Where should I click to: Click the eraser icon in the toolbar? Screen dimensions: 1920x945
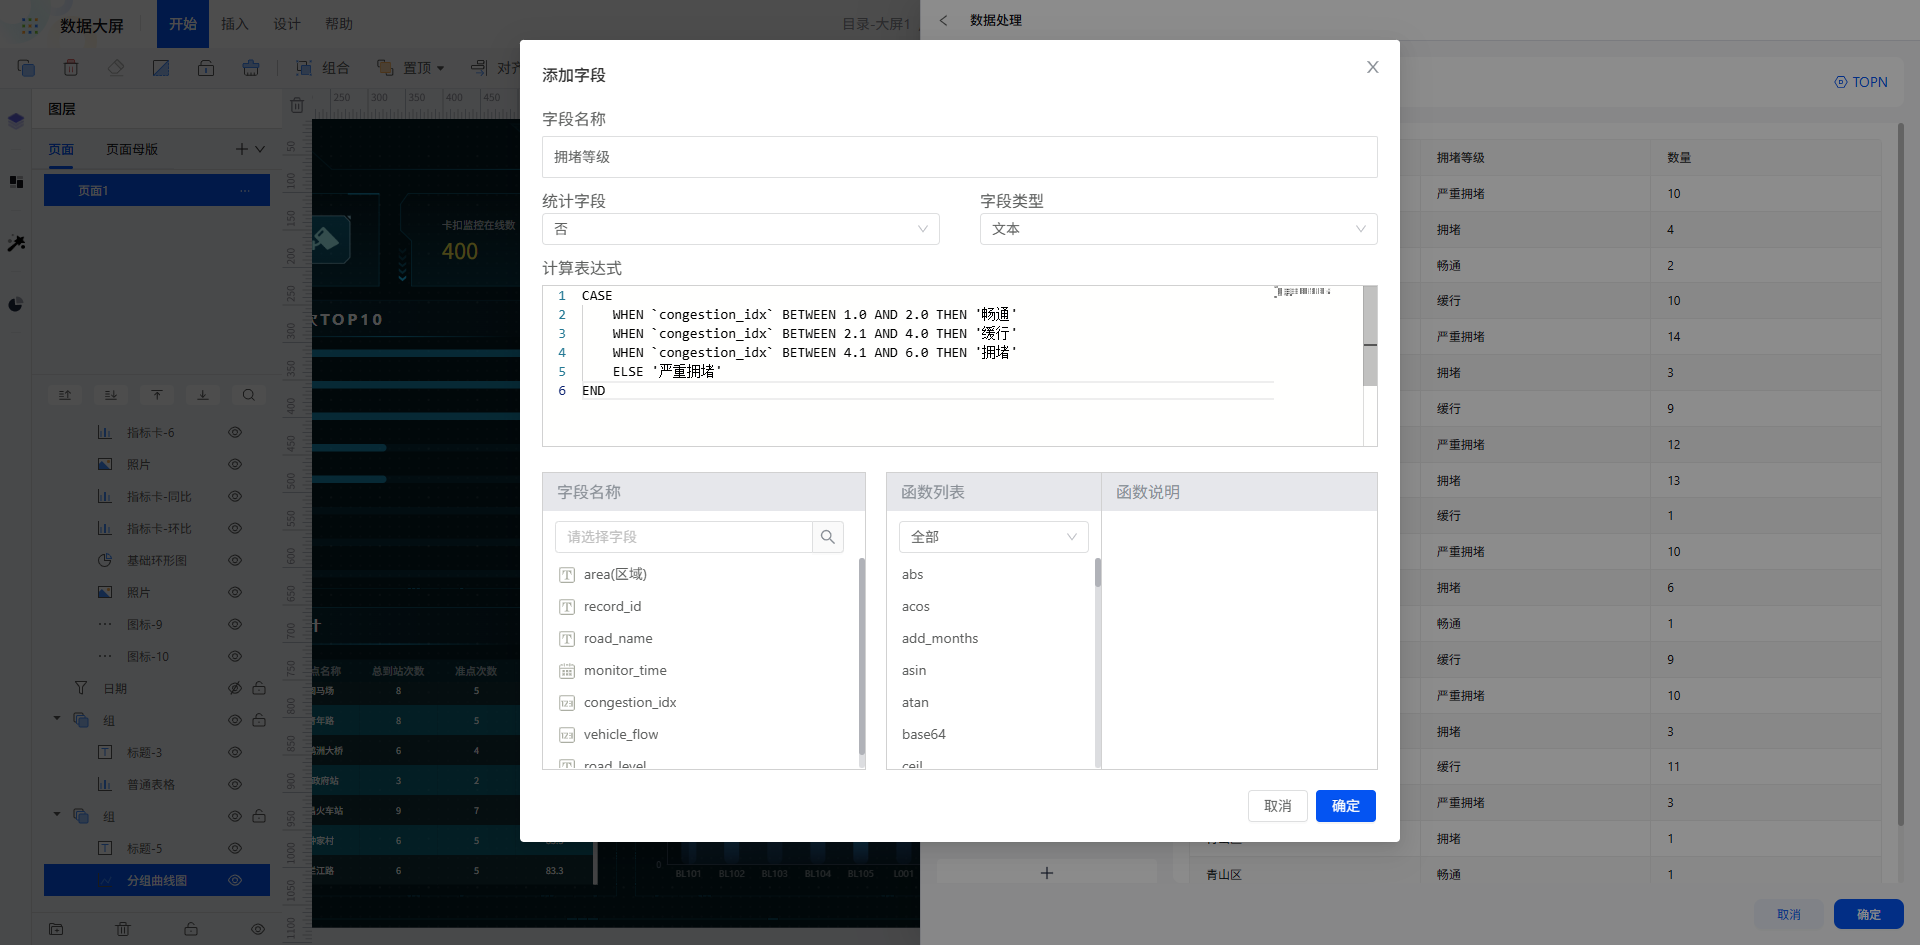(116, 68)
